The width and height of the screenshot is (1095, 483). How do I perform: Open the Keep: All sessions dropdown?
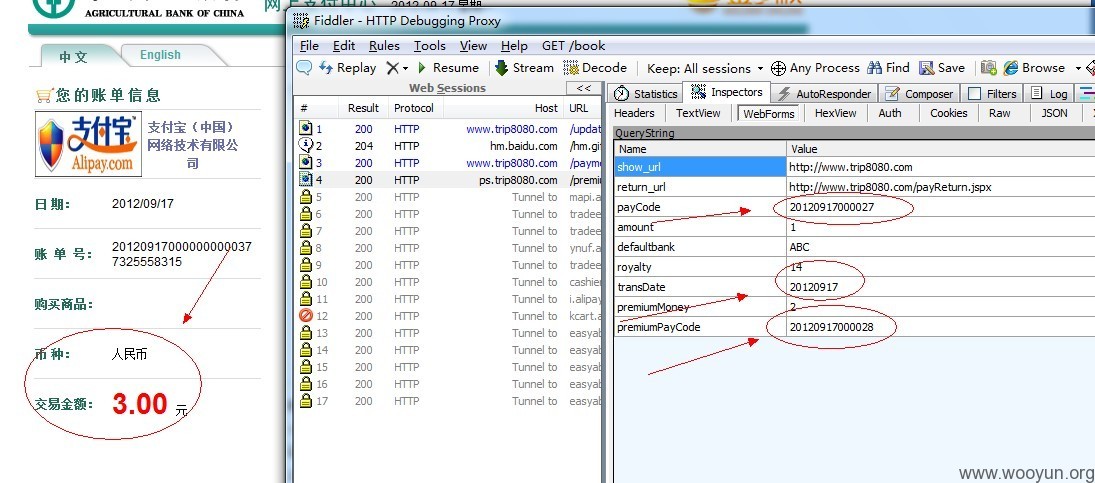(x=704, y=68)
